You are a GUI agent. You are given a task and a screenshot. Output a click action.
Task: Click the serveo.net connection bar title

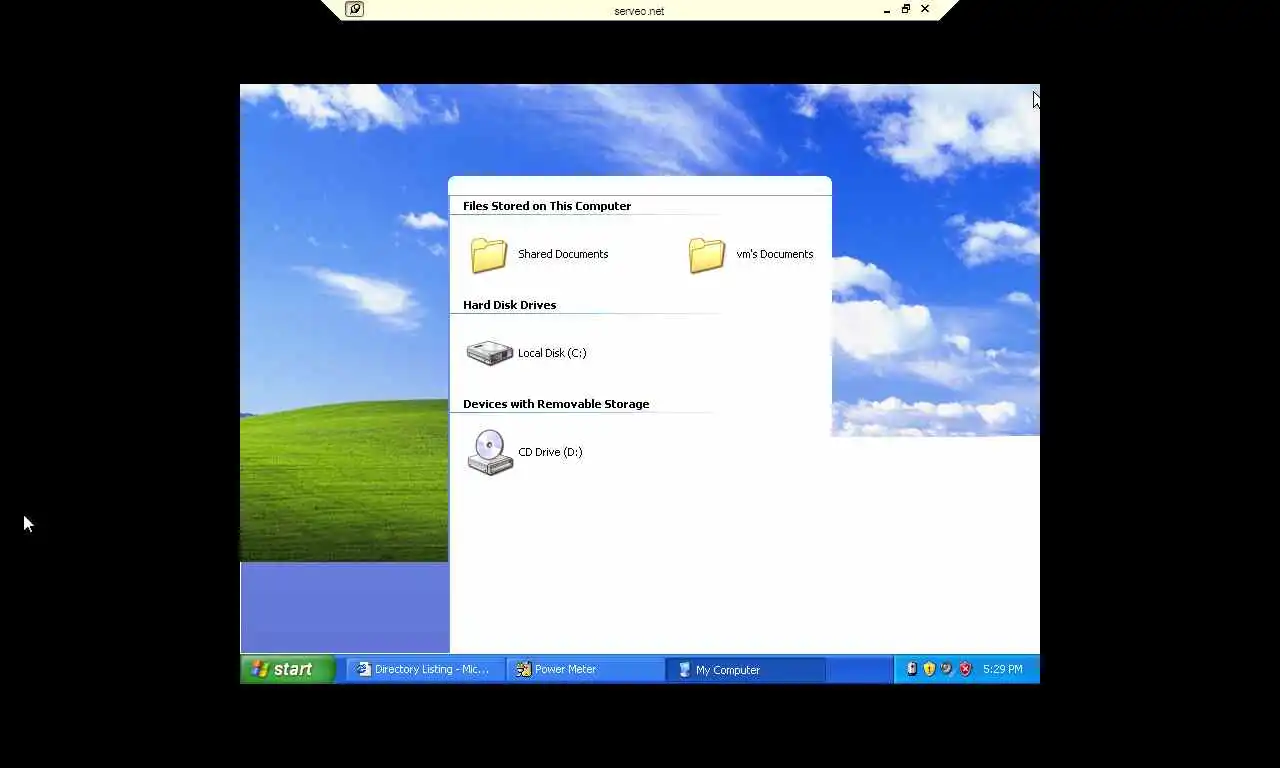639,11
